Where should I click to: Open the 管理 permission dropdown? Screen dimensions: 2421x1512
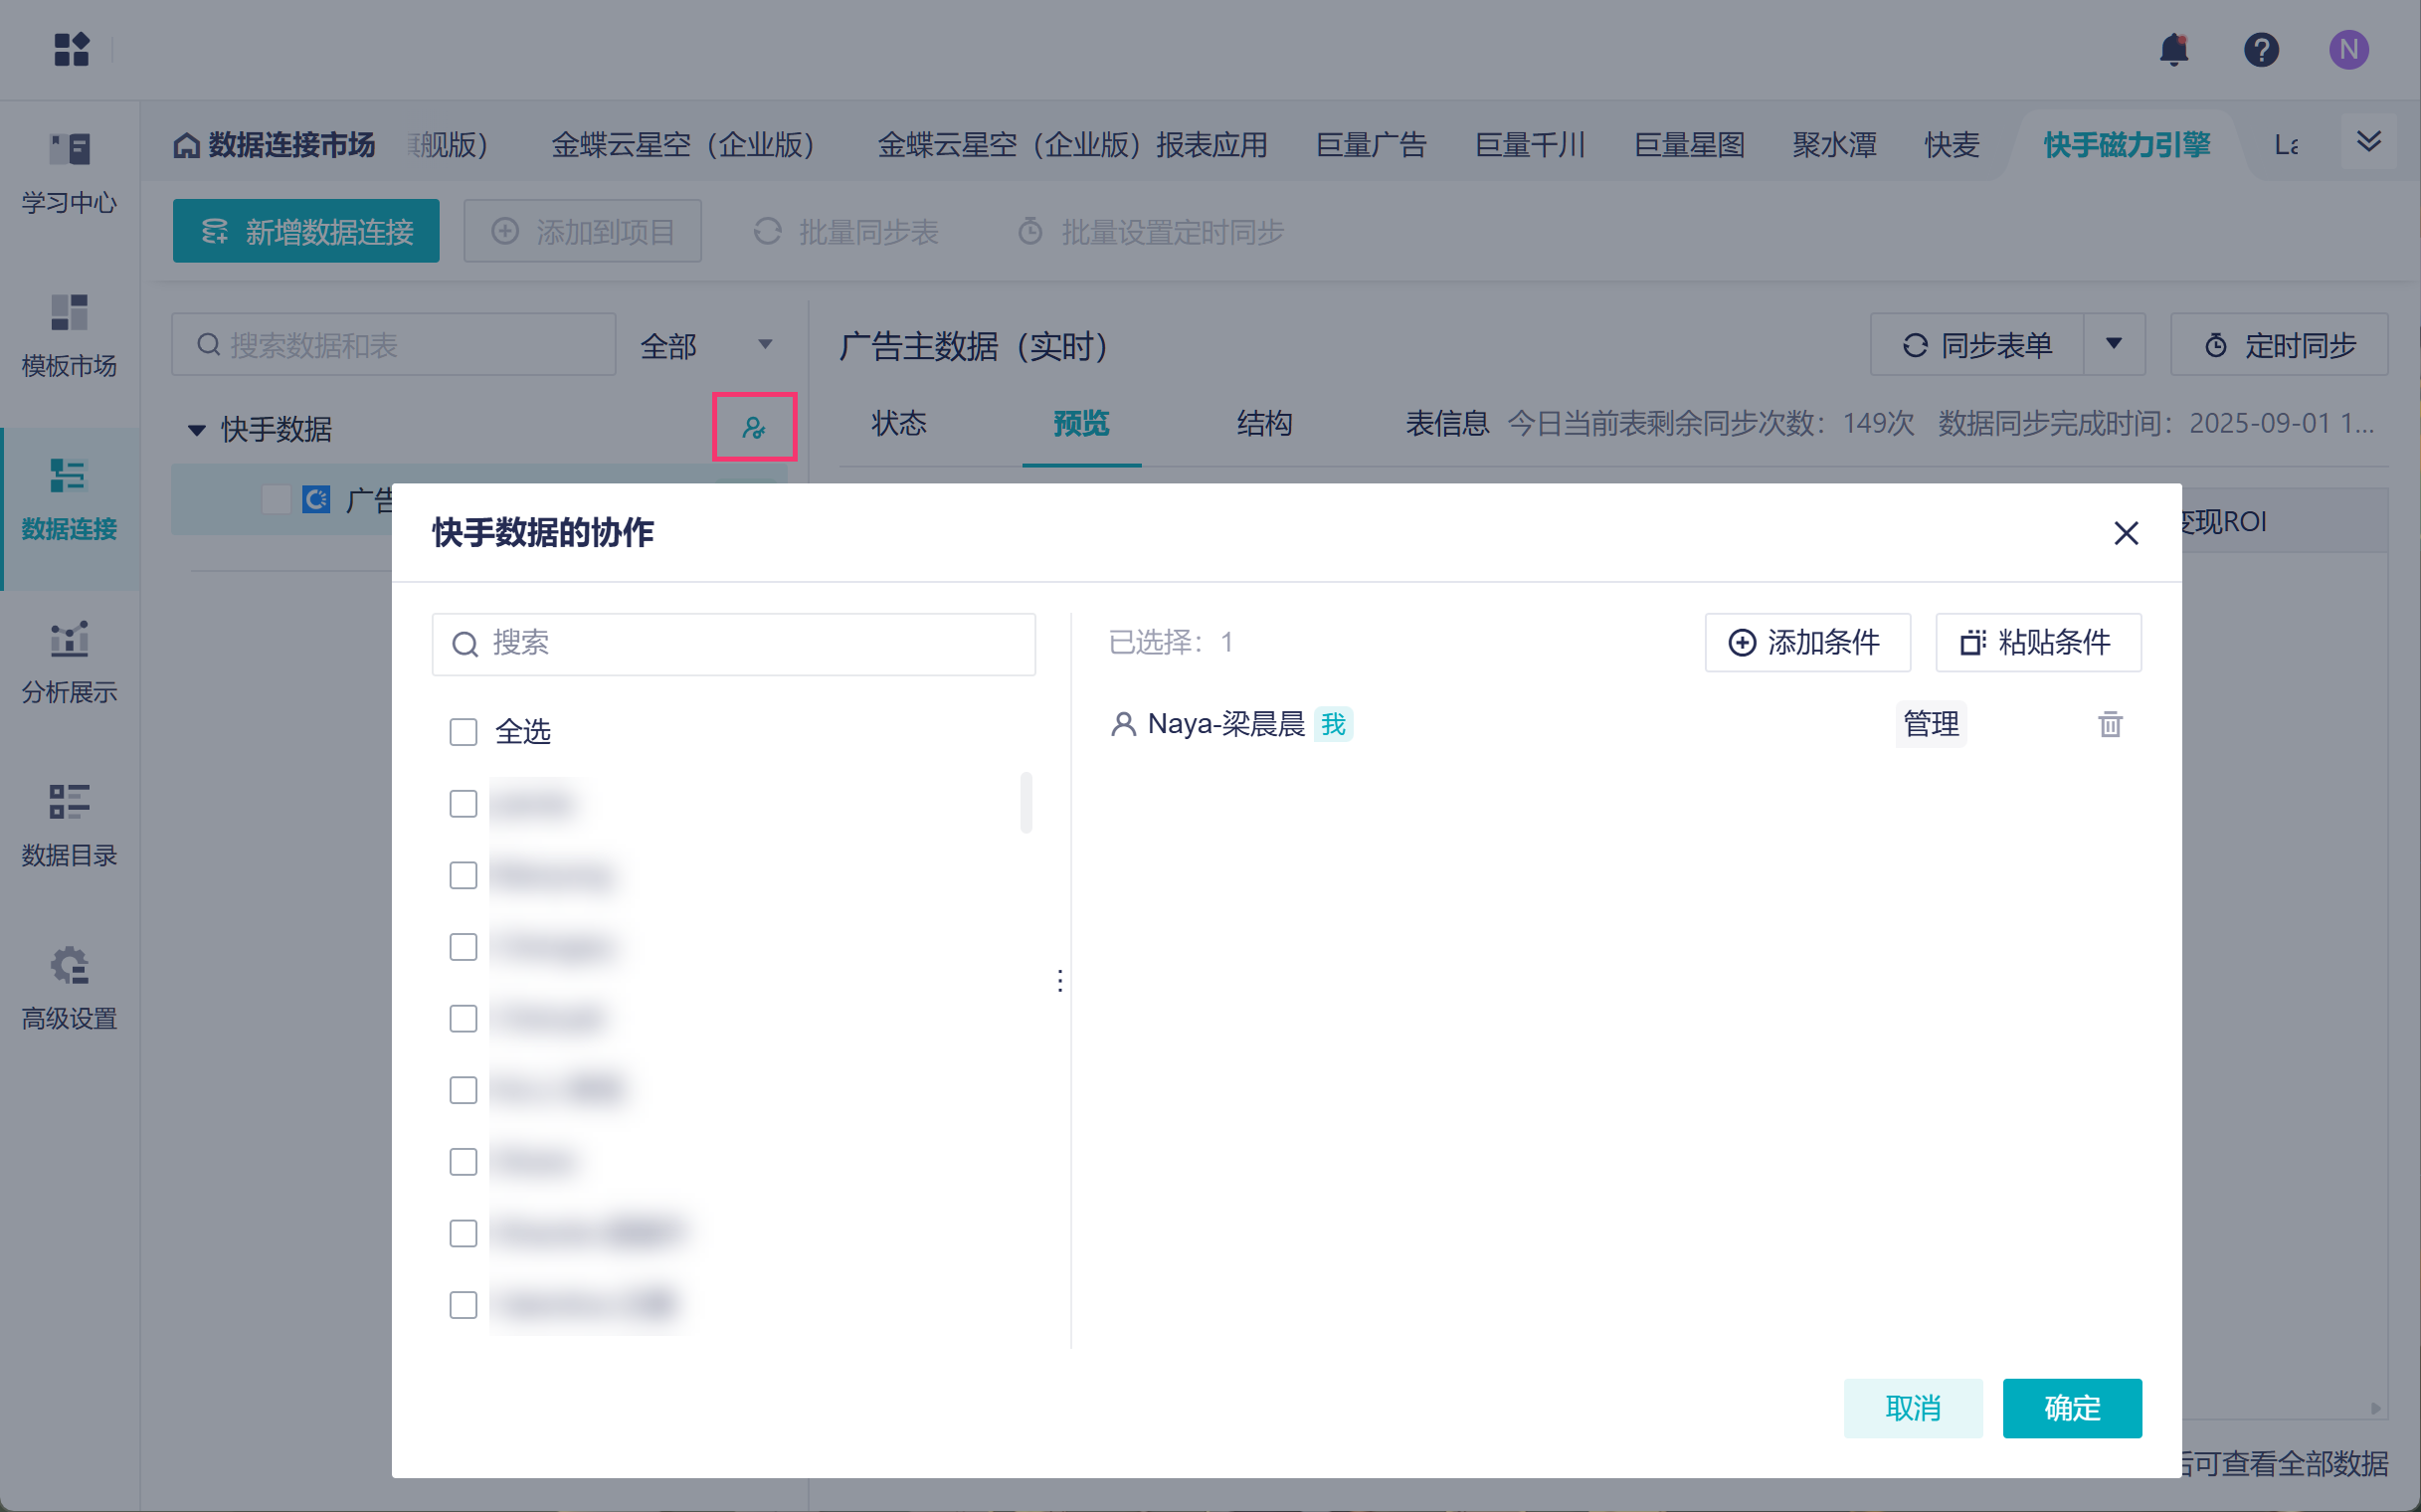tap(1930, 724)
